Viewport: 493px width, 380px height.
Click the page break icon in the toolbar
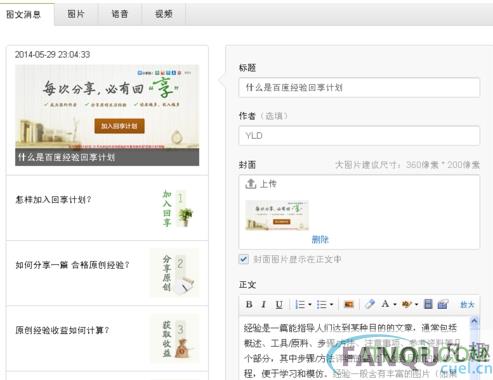tap(428, 304)
